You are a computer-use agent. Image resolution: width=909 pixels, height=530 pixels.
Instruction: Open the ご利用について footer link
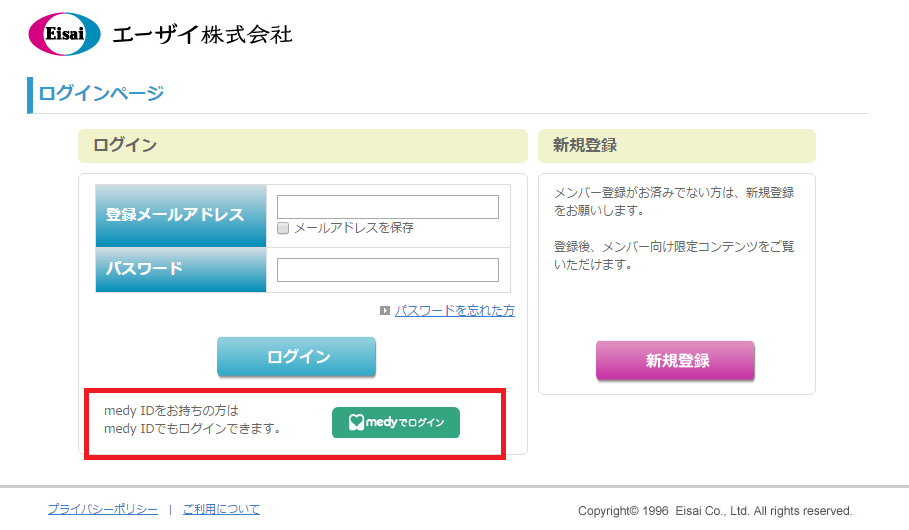click(221, 509)
